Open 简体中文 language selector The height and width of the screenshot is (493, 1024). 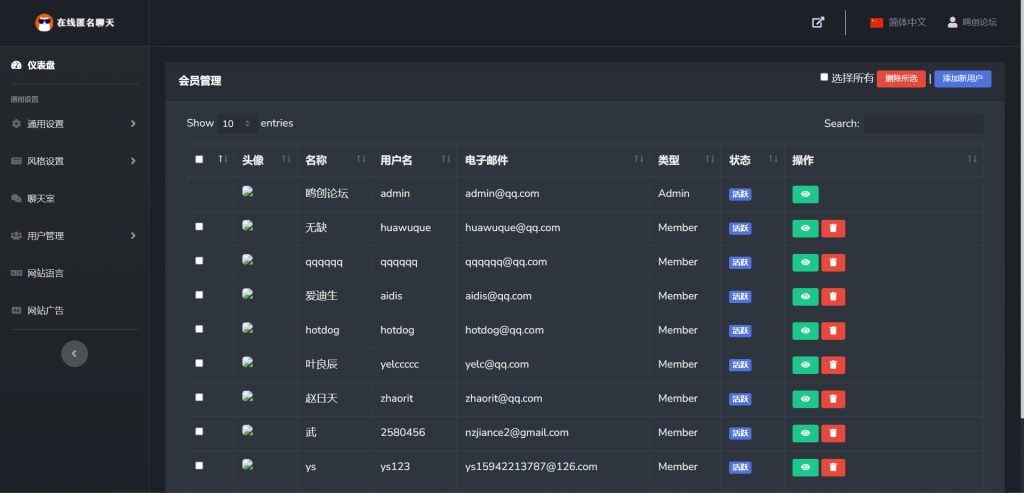(898, 22)
